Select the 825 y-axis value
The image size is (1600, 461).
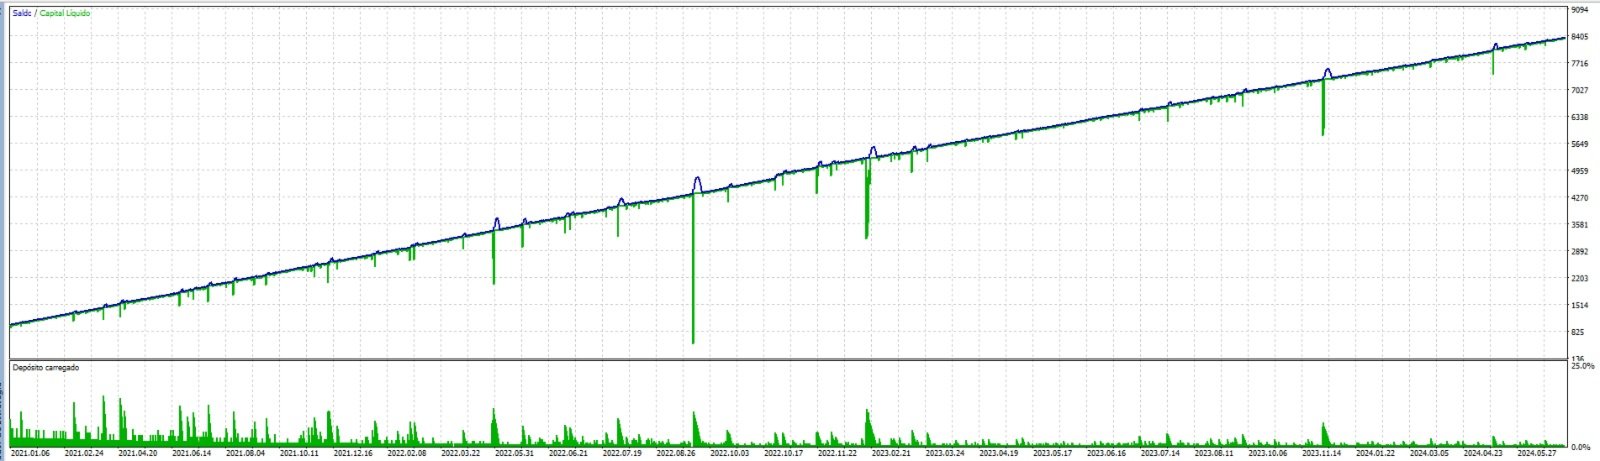1578,332
